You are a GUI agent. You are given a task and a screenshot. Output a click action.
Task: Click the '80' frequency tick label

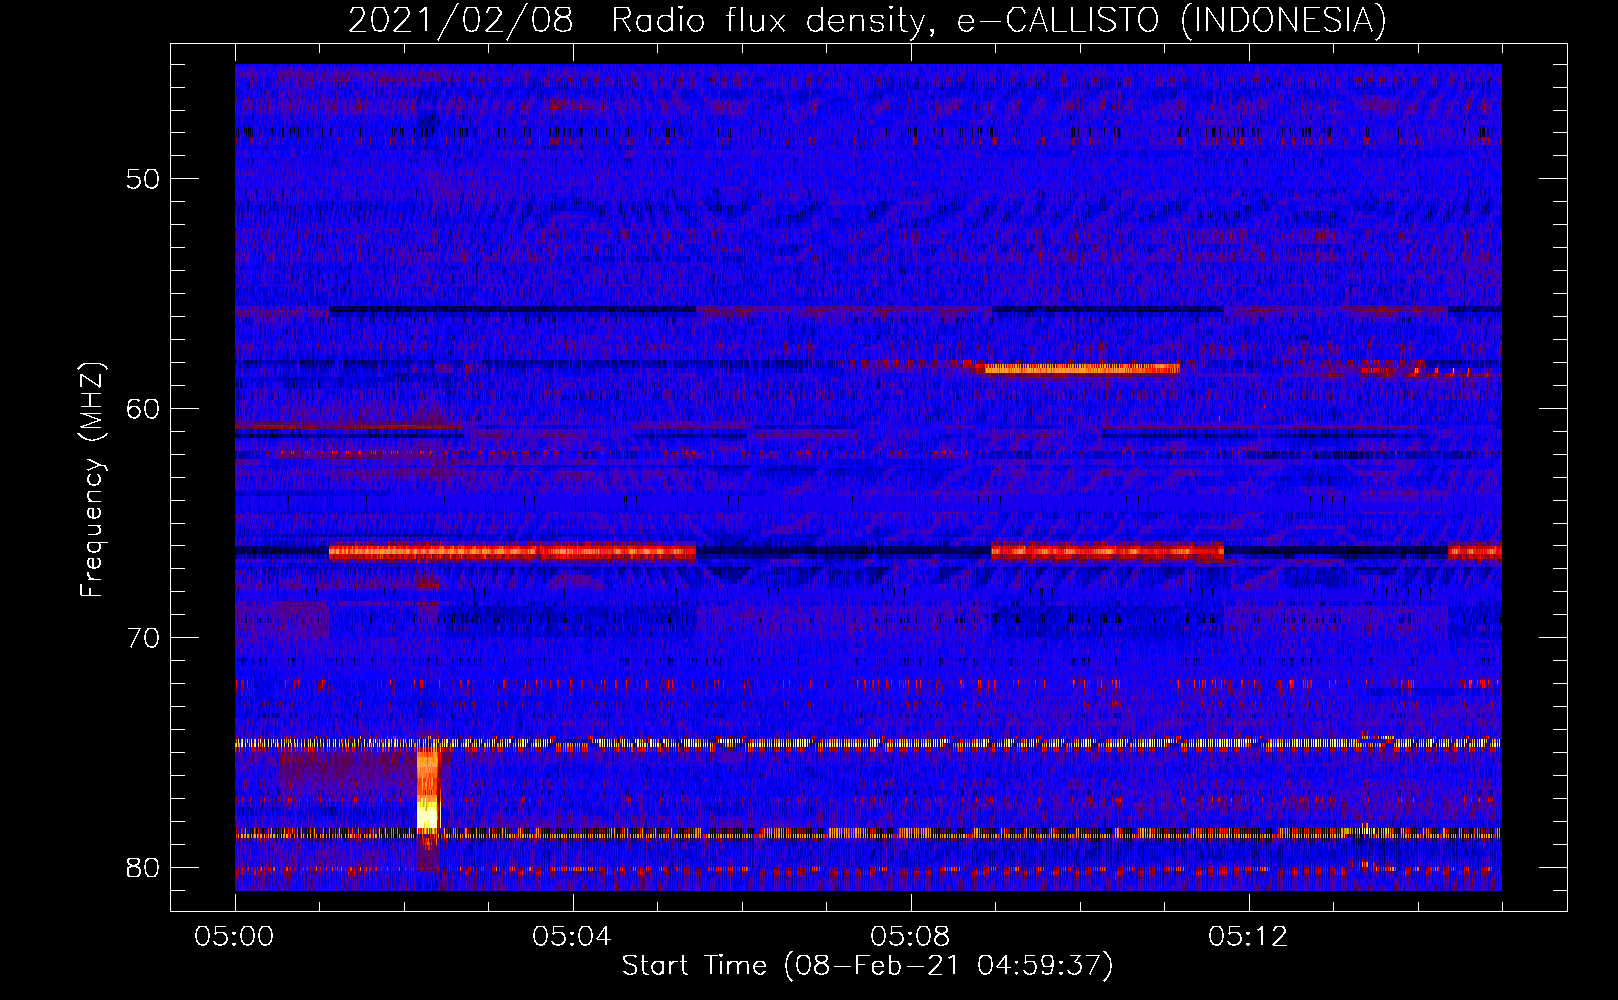(x=144, y=867)
